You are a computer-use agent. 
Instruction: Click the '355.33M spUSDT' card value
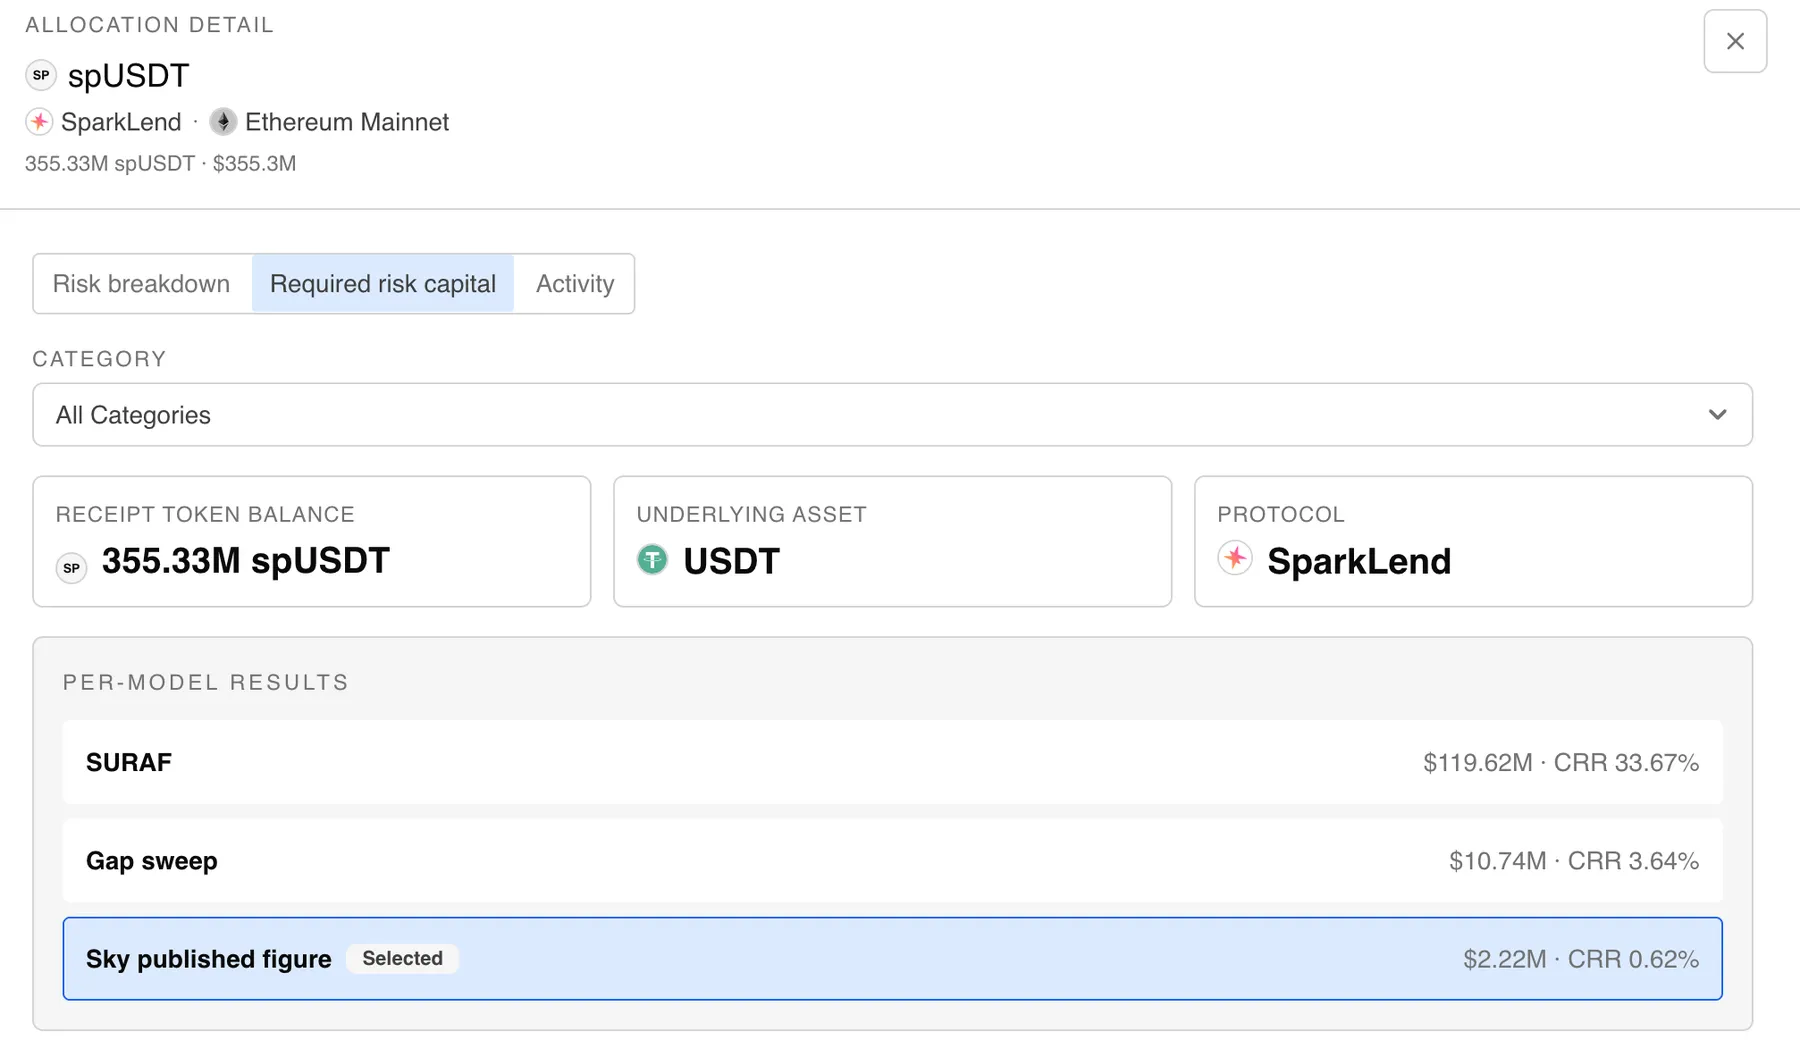coord(245,561)
